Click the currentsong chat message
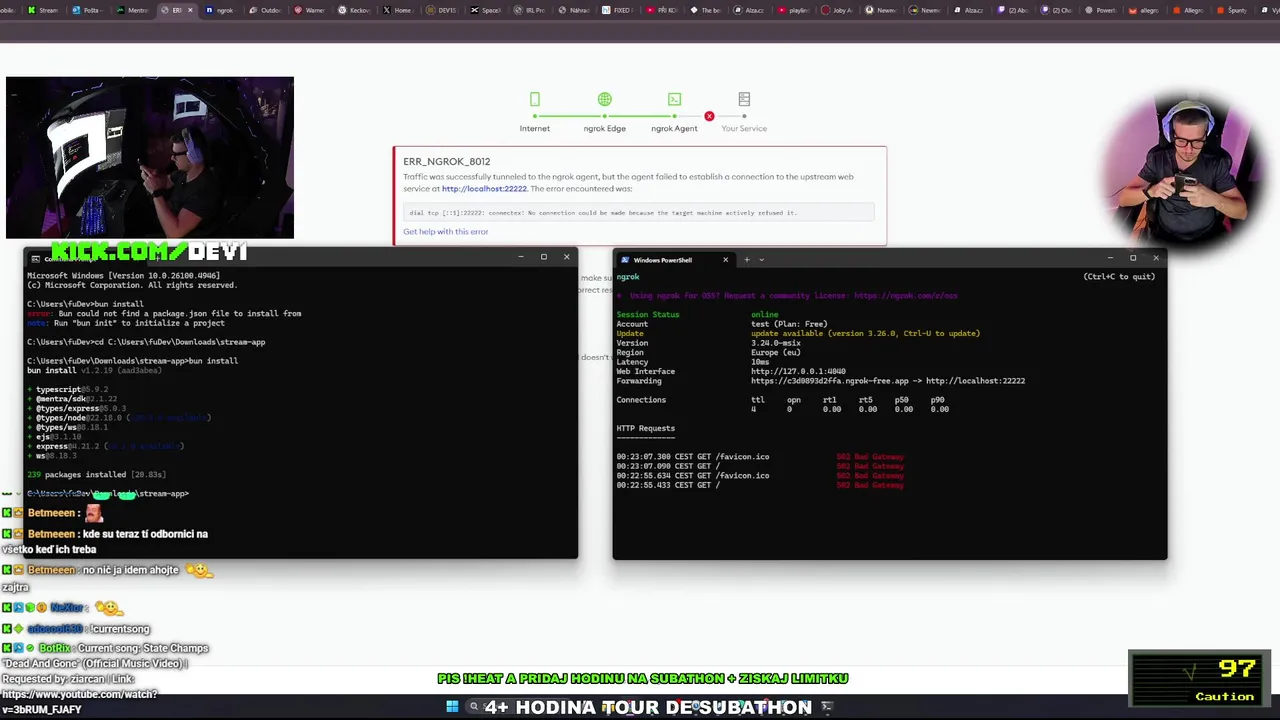Image resolution: width=1280 pixels, height=720 pixels. point(121,629)
